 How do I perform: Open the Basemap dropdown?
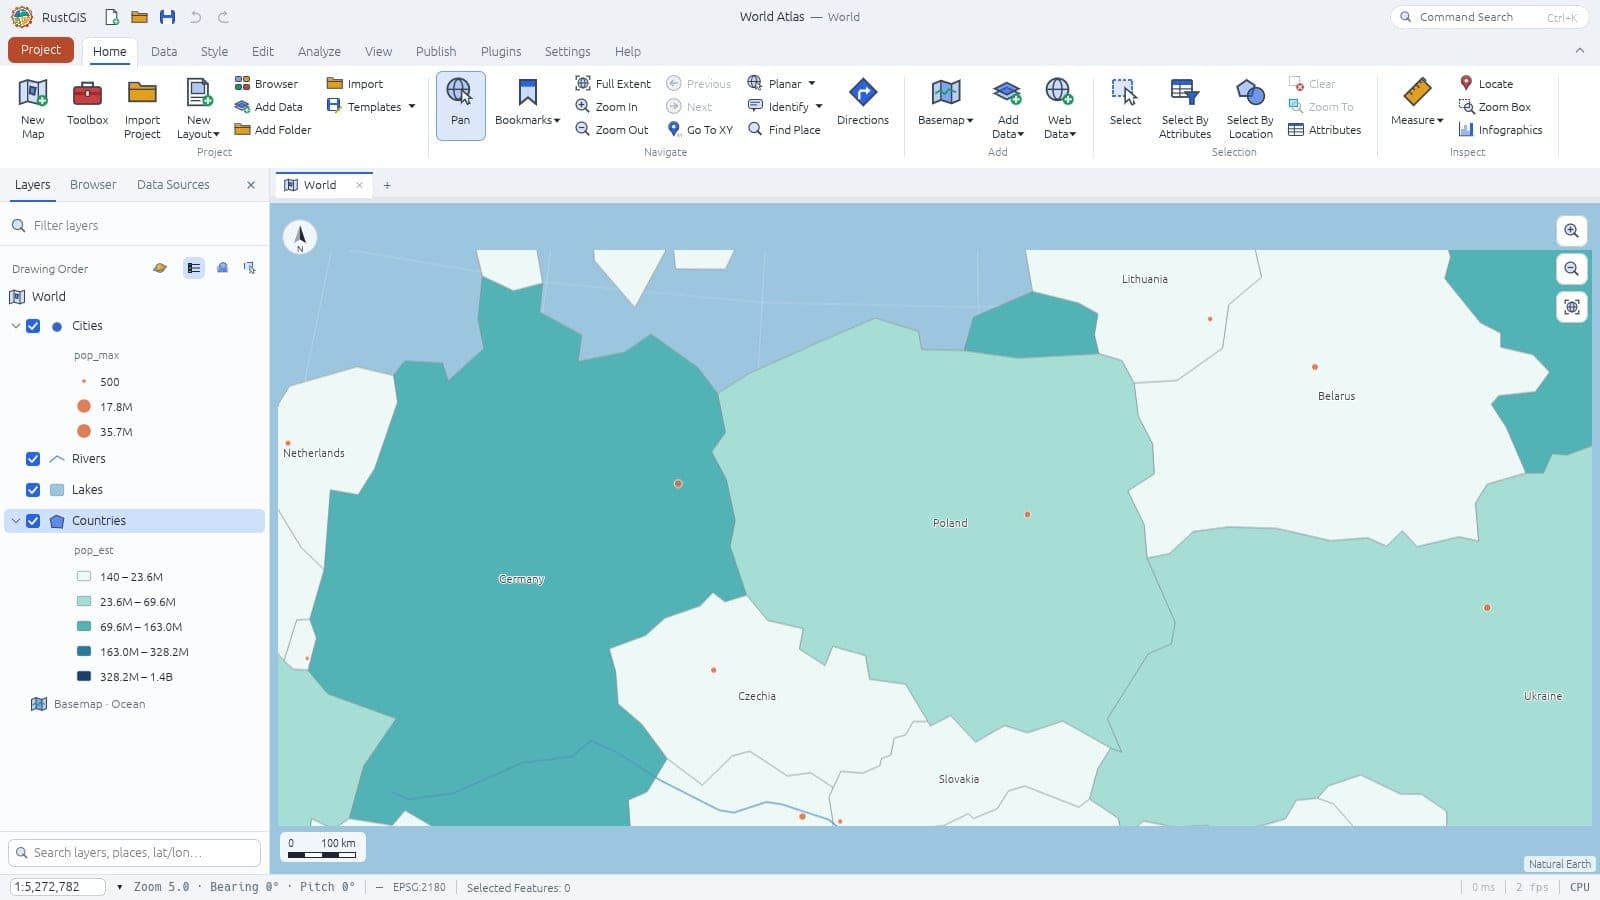tap(945, 104)
